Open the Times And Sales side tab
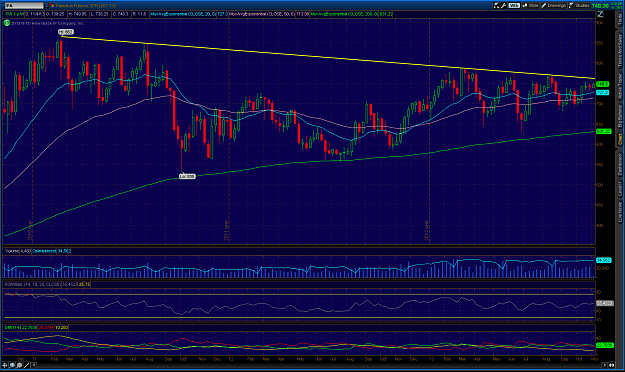This screenshot has height=372, width=625. tap(620, 51)
